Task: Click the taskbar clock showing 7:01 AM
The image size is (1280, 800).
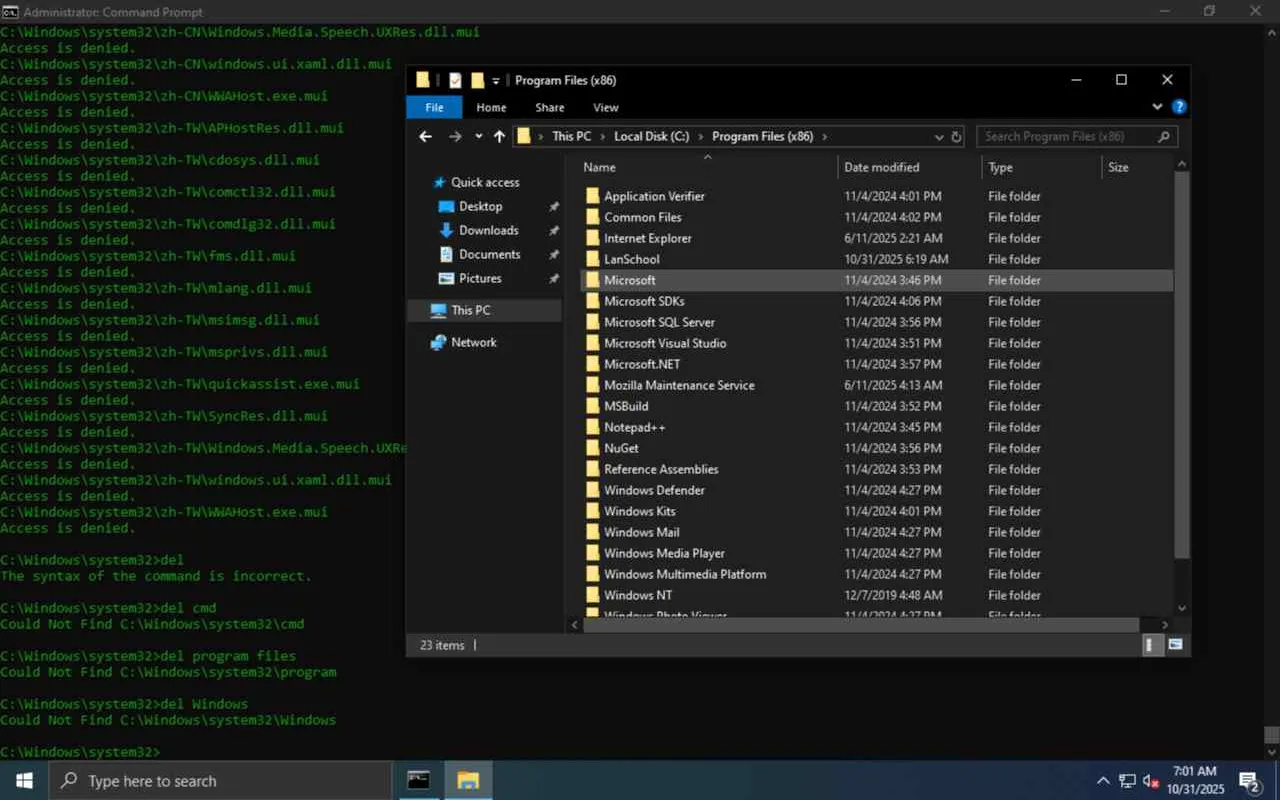Action: (1194, 780)
